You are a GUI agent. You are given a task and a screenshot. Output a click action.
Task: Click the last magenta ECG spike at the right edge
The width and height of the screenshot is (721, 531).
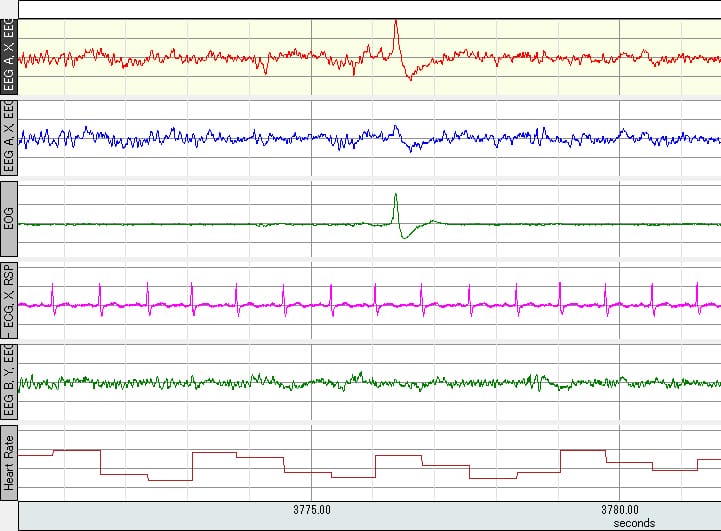tap(699, 289)
